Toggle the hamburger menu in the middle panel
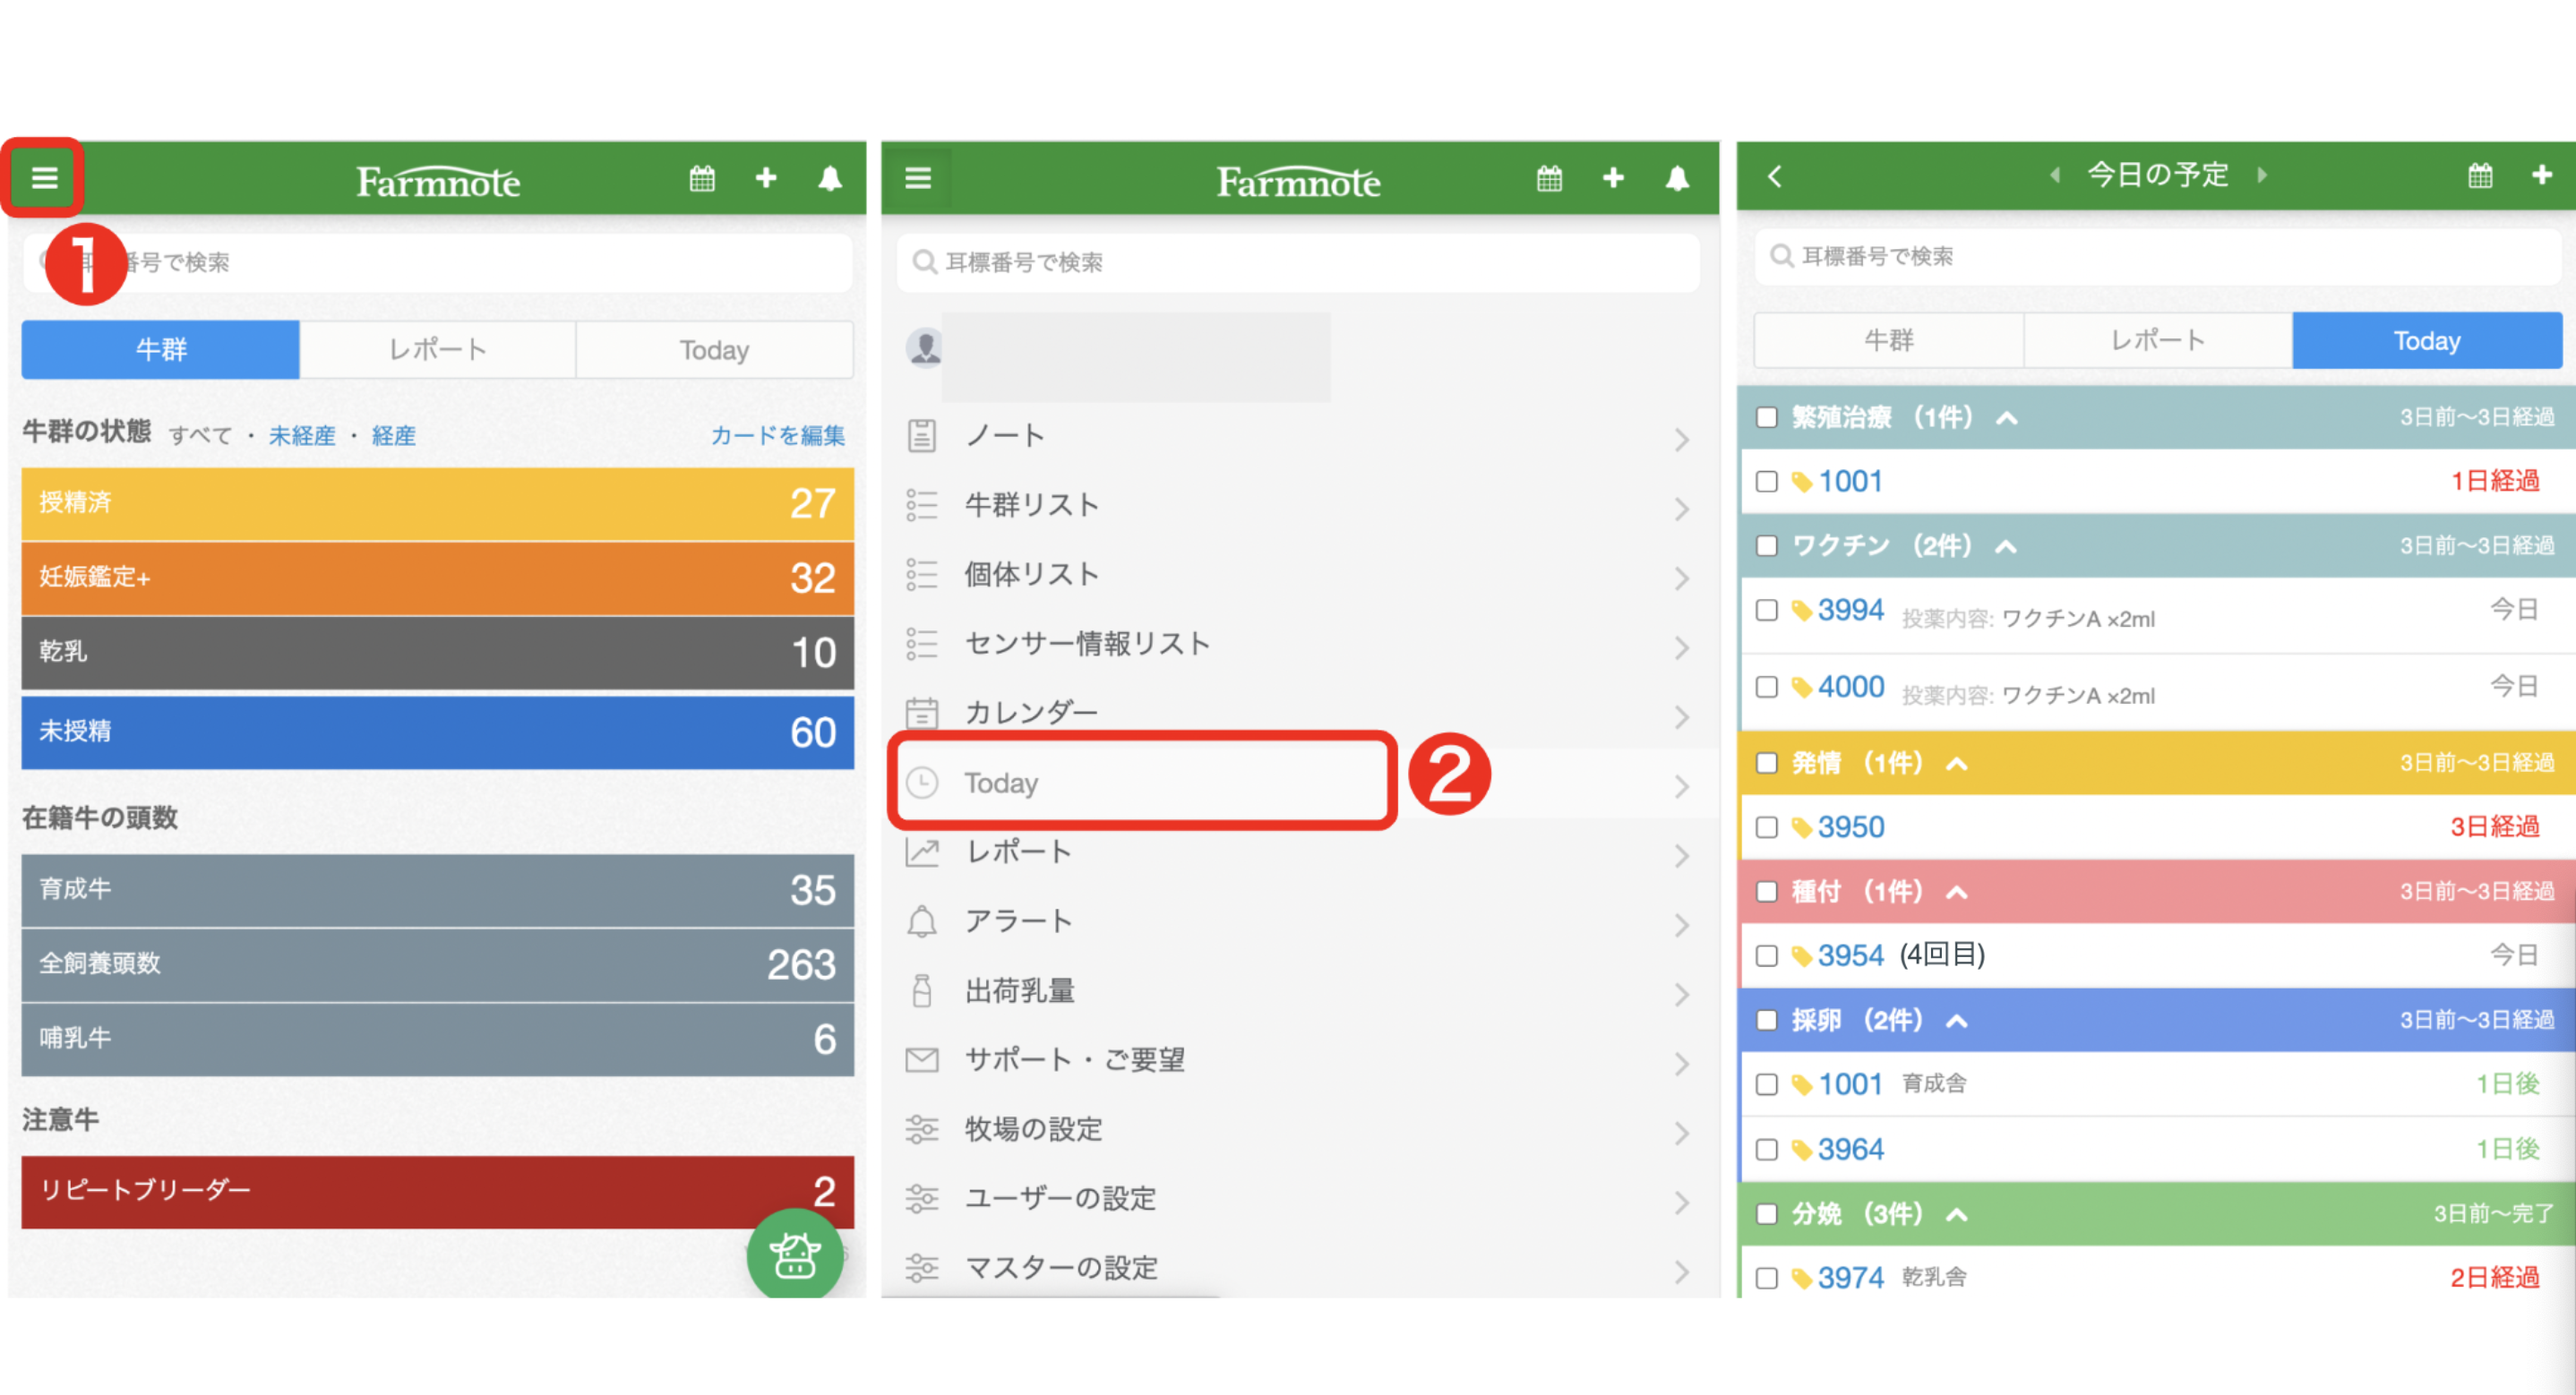This screenshot has height=1395, width=2576. [x=918, y=178]
